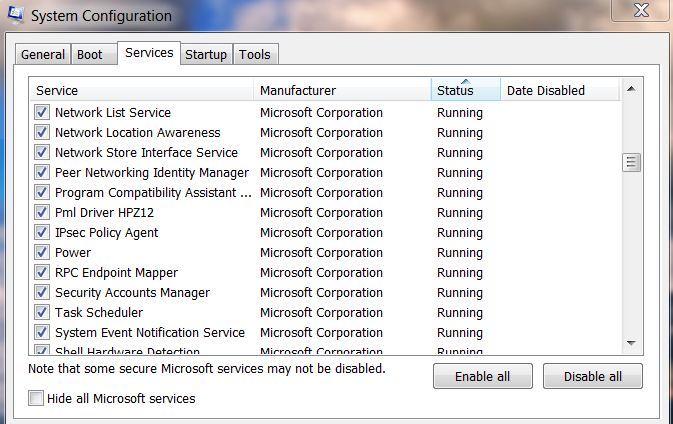Open the Boot tab
This screenshot has height=424, width=673.
[x=90, y=55]
